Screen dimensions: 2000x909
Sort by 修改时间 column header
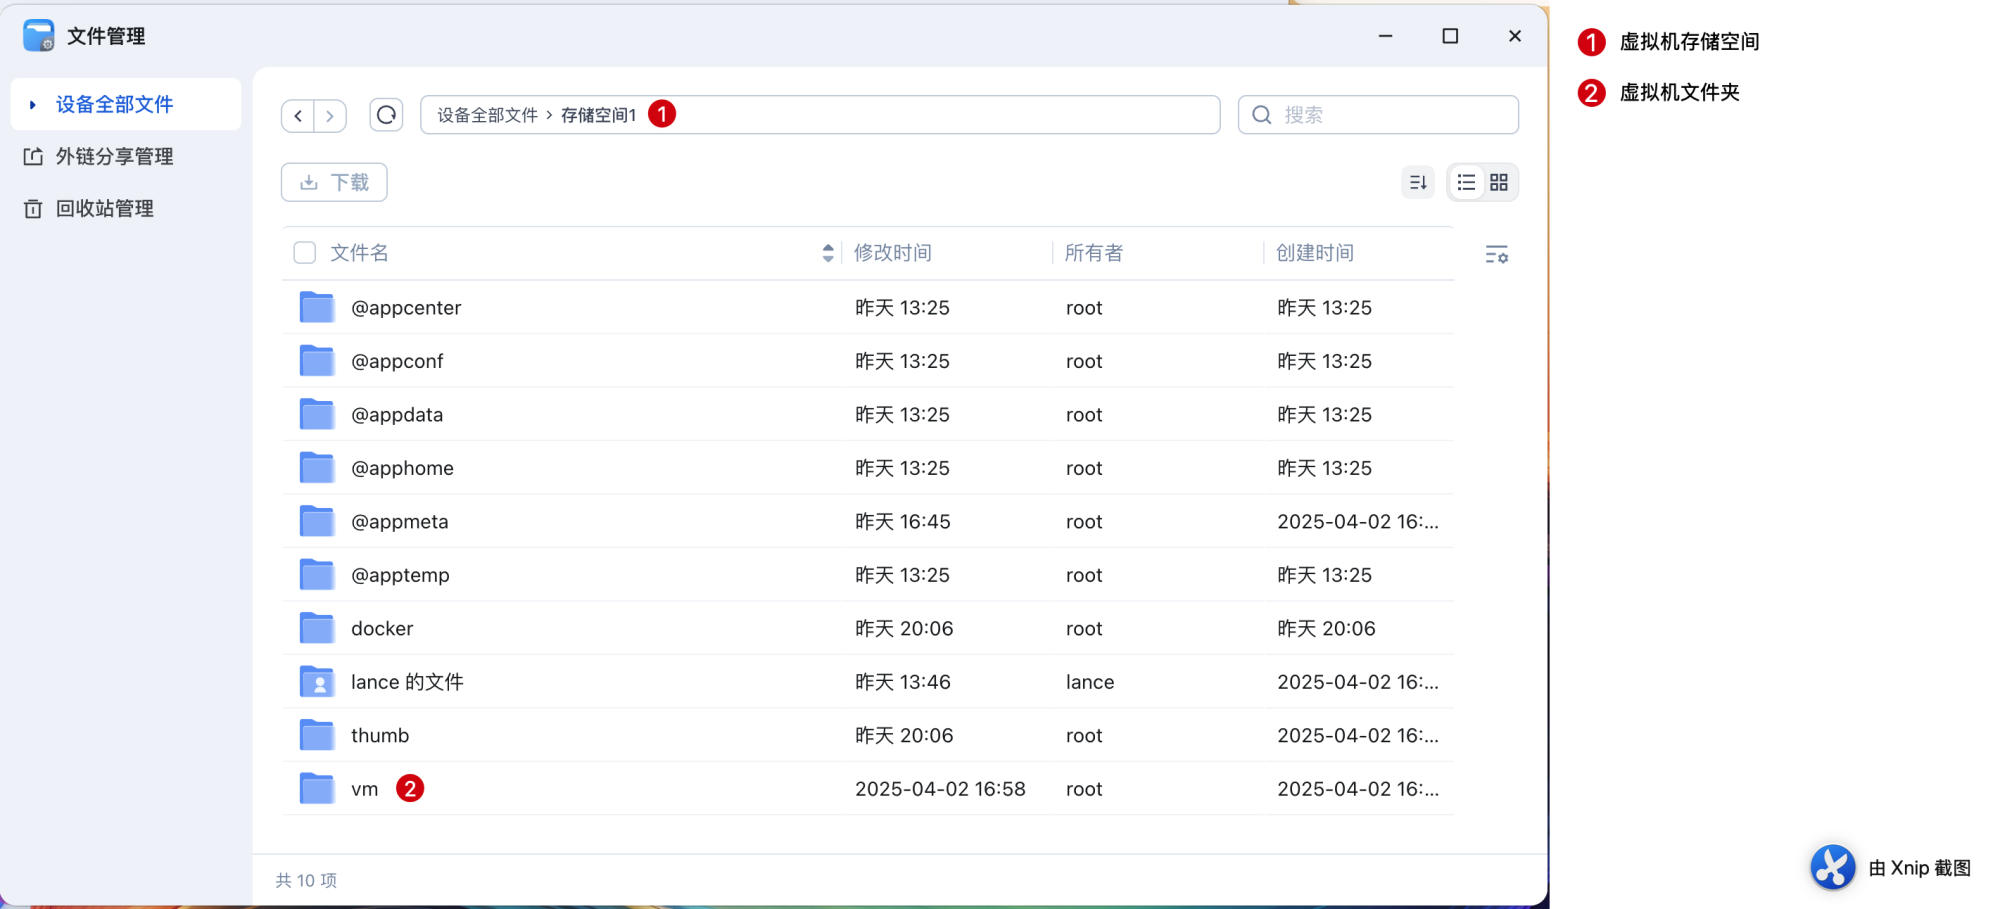point(892,253)
